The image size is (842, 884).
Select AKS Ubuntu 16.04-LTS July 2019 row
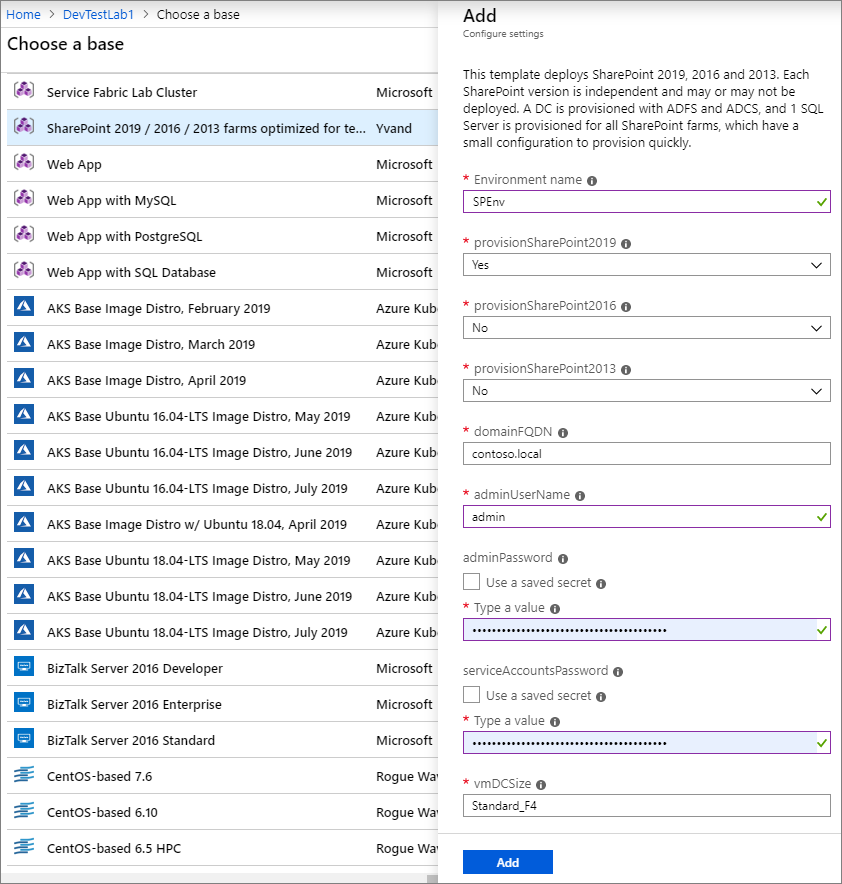(222, 488)
